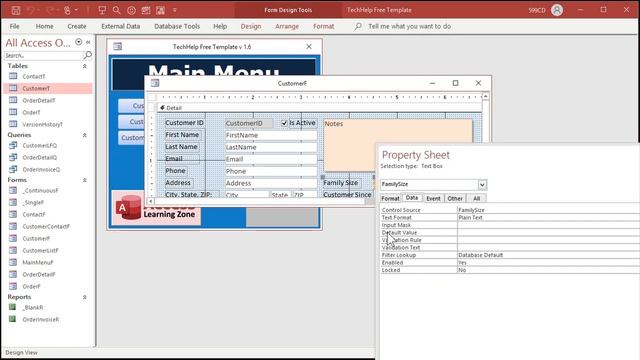The width and height of the screenshot is (640, 360).
Task: Click the CustomerF scroll up arrow
Action: tap(485, 96)
